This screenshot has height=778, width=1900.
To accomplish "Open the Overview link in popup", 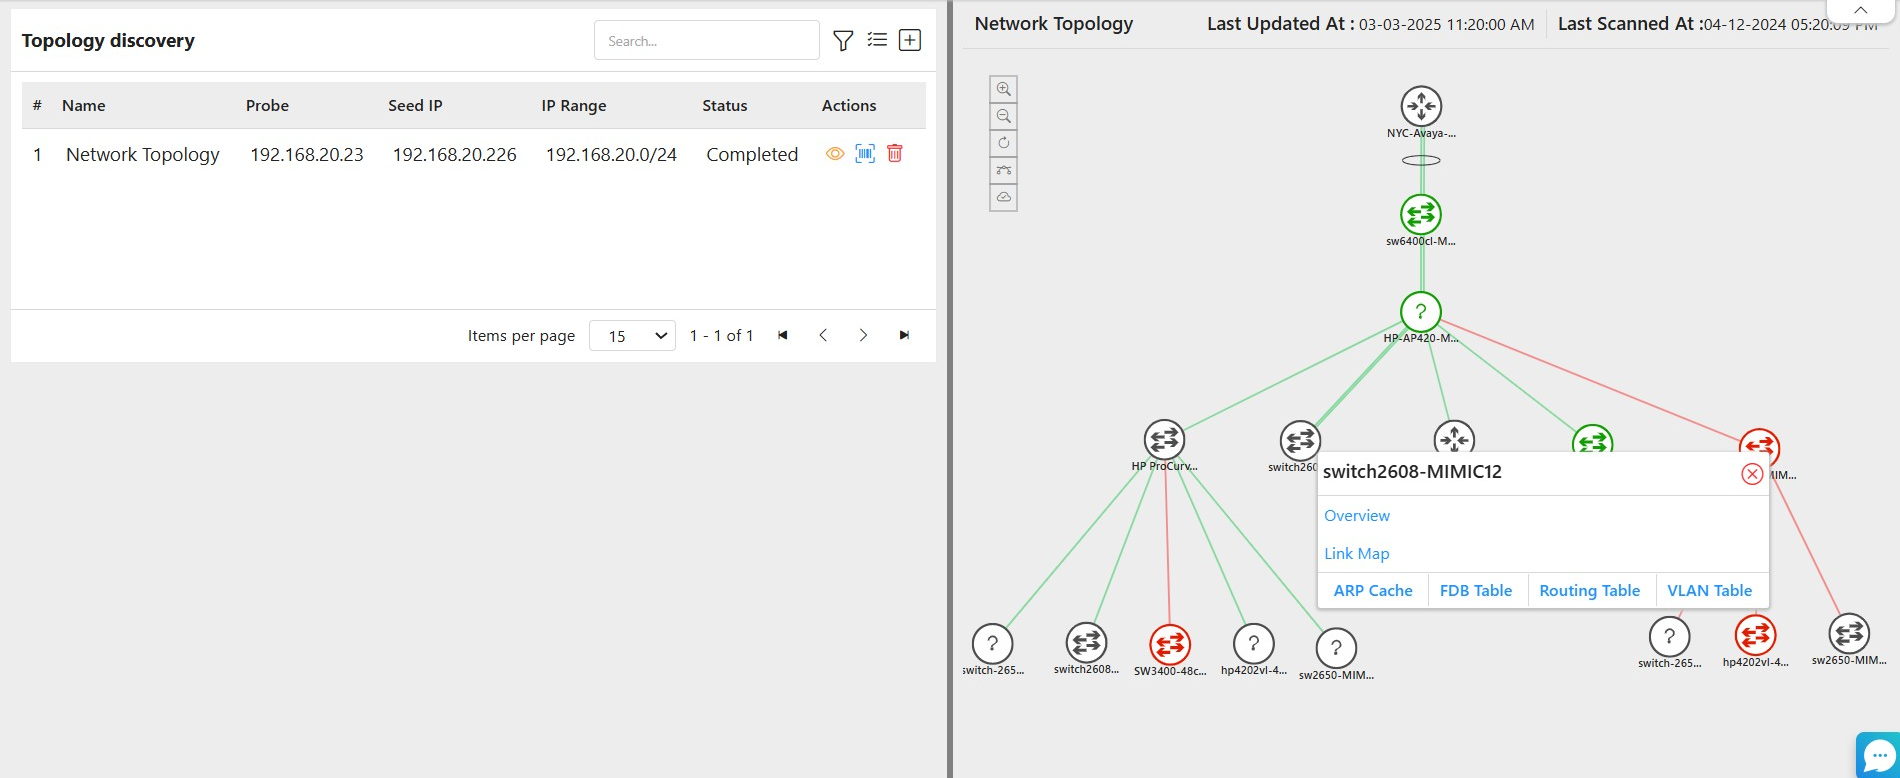I will click(x=1357, y=516).
